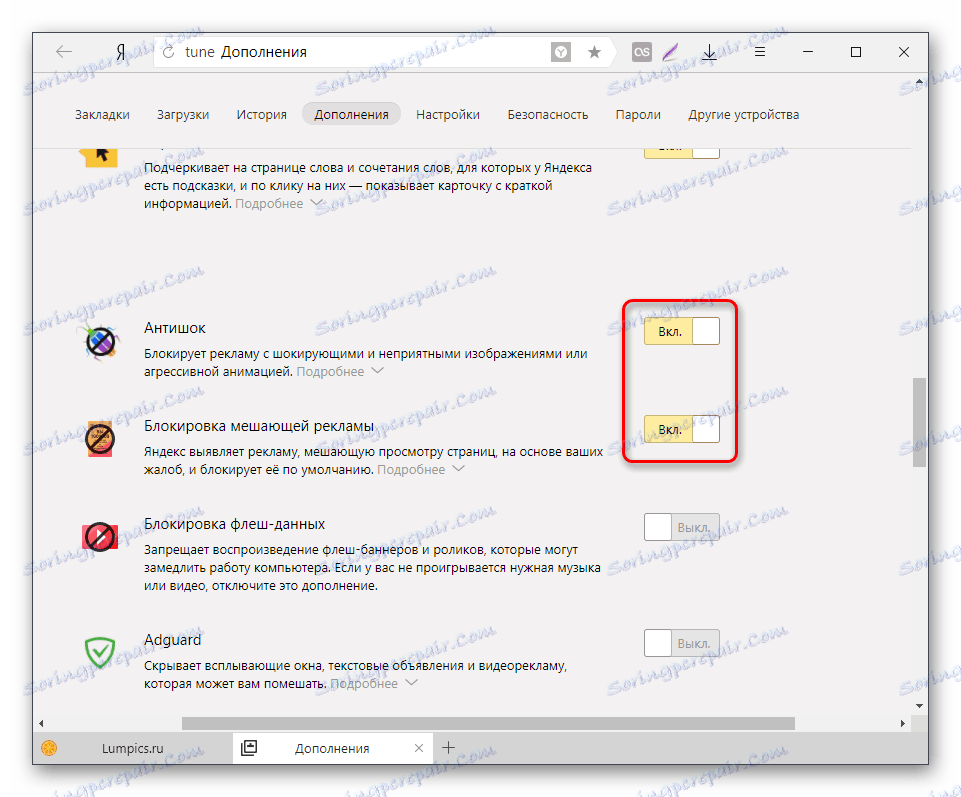Open the purple feather extension icon
The width and height of the screenshot is (961, 797).
point(670,52)
